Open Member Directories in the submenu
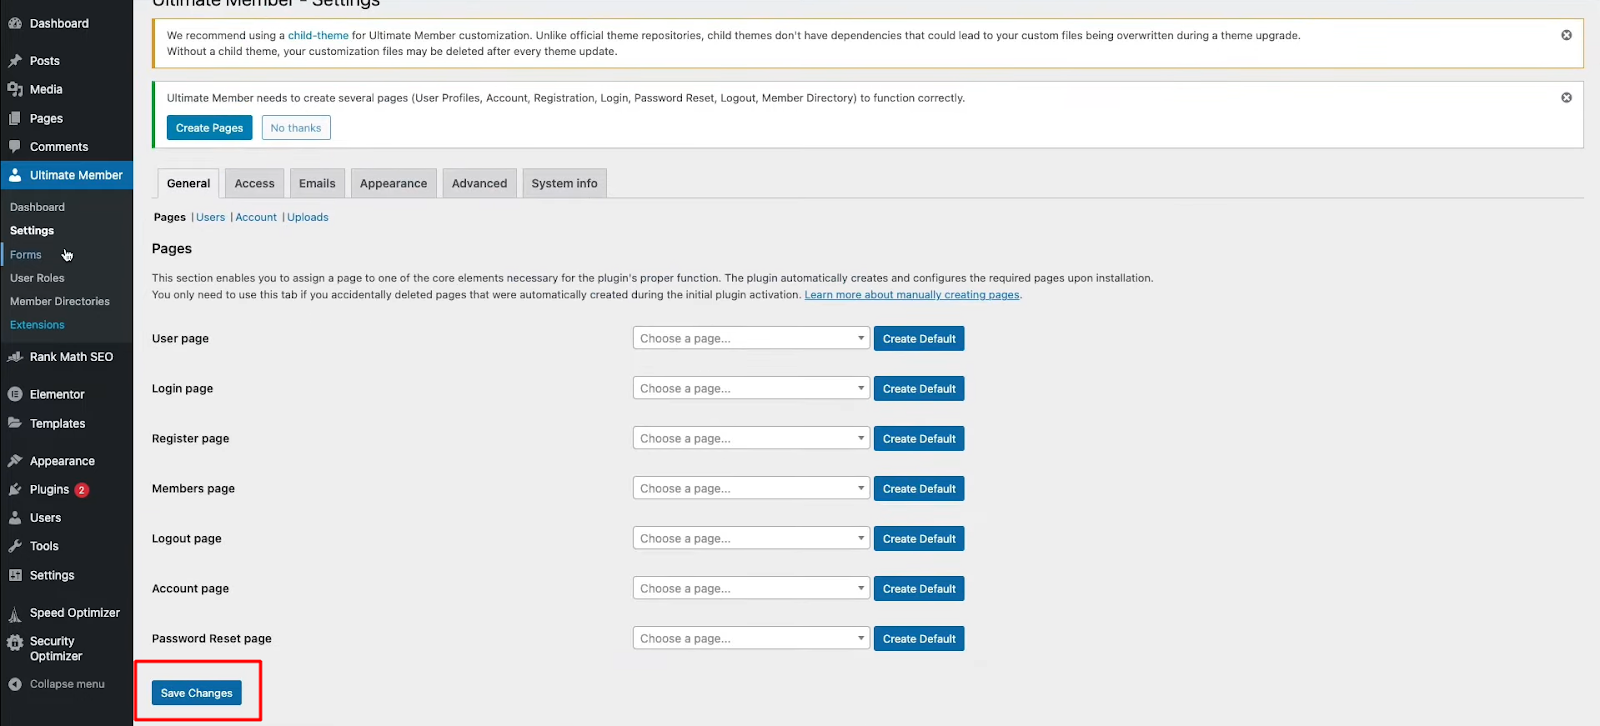This screenshot has width=1600, height=726. [x=60, y=302]
